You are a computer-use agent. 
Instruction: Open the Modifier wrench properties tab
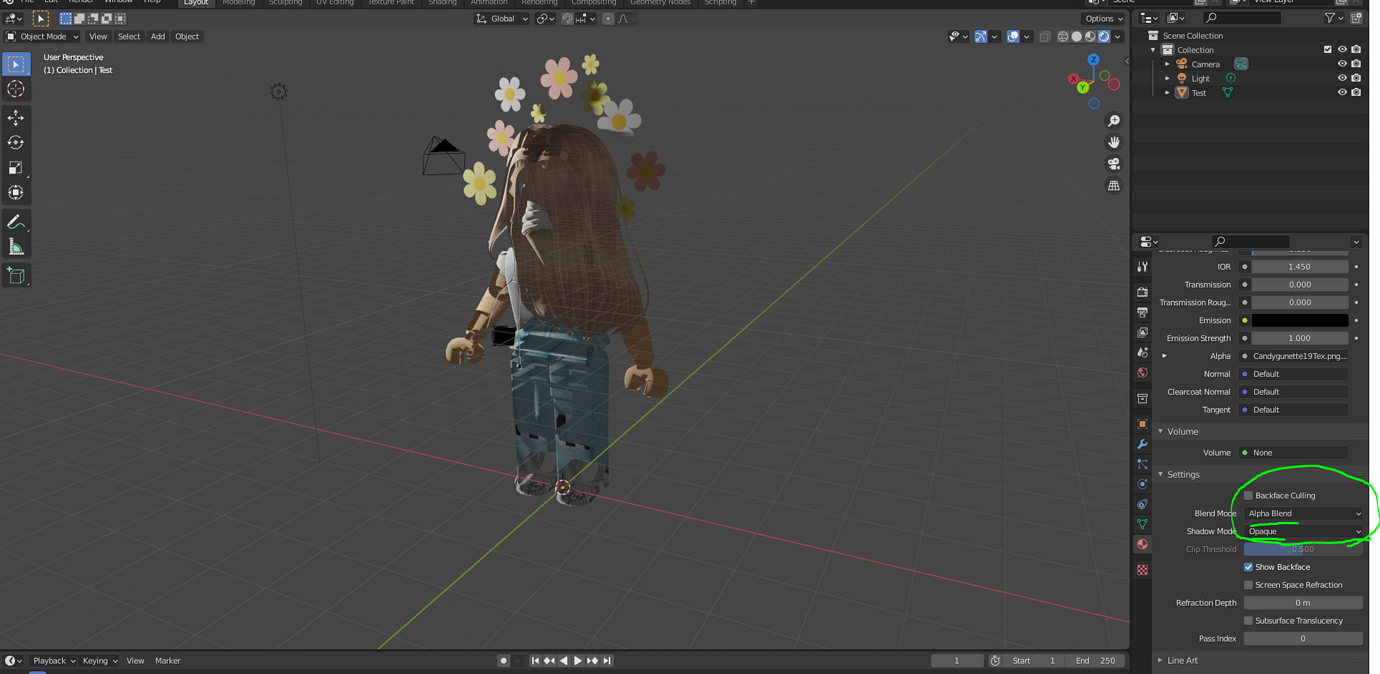coord(1142,444)
